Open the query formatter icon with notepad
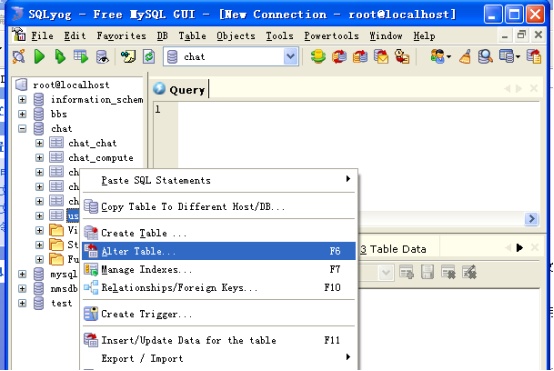554x371 pixels. (128, 57)
